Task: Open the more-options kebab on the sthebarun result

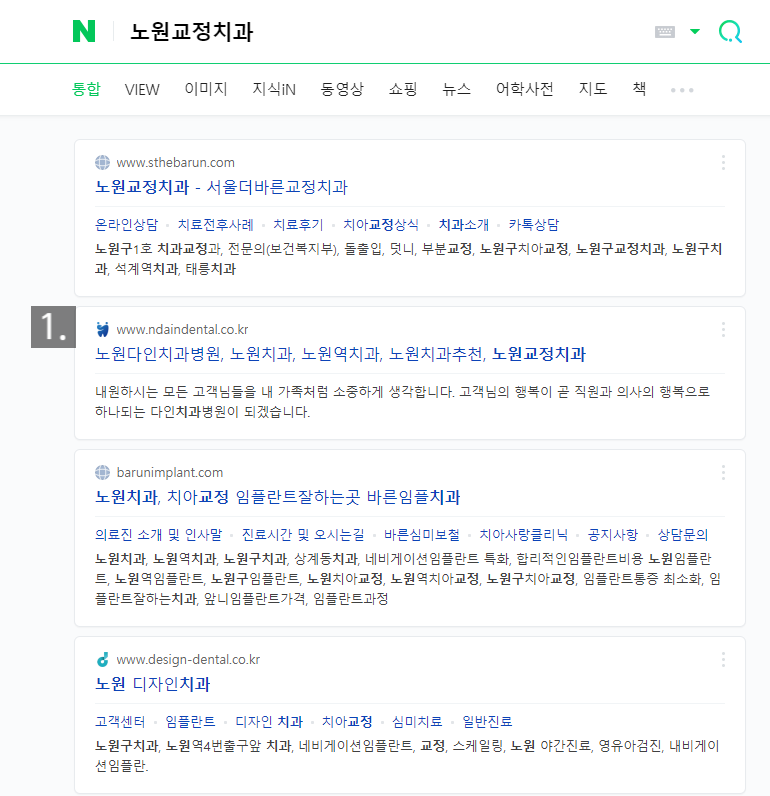Action: [723, 162]
